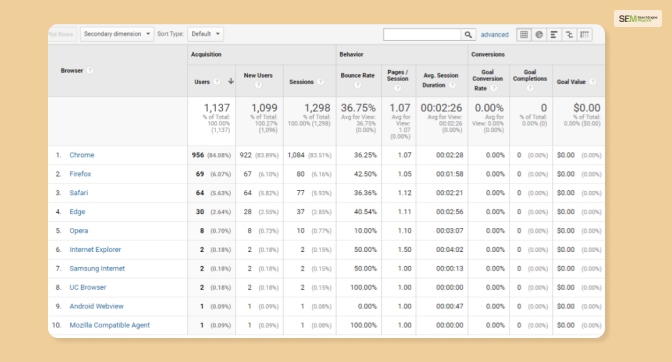
Task: Select Safari's pages per session 1.12
Action: tap(404, 193)
